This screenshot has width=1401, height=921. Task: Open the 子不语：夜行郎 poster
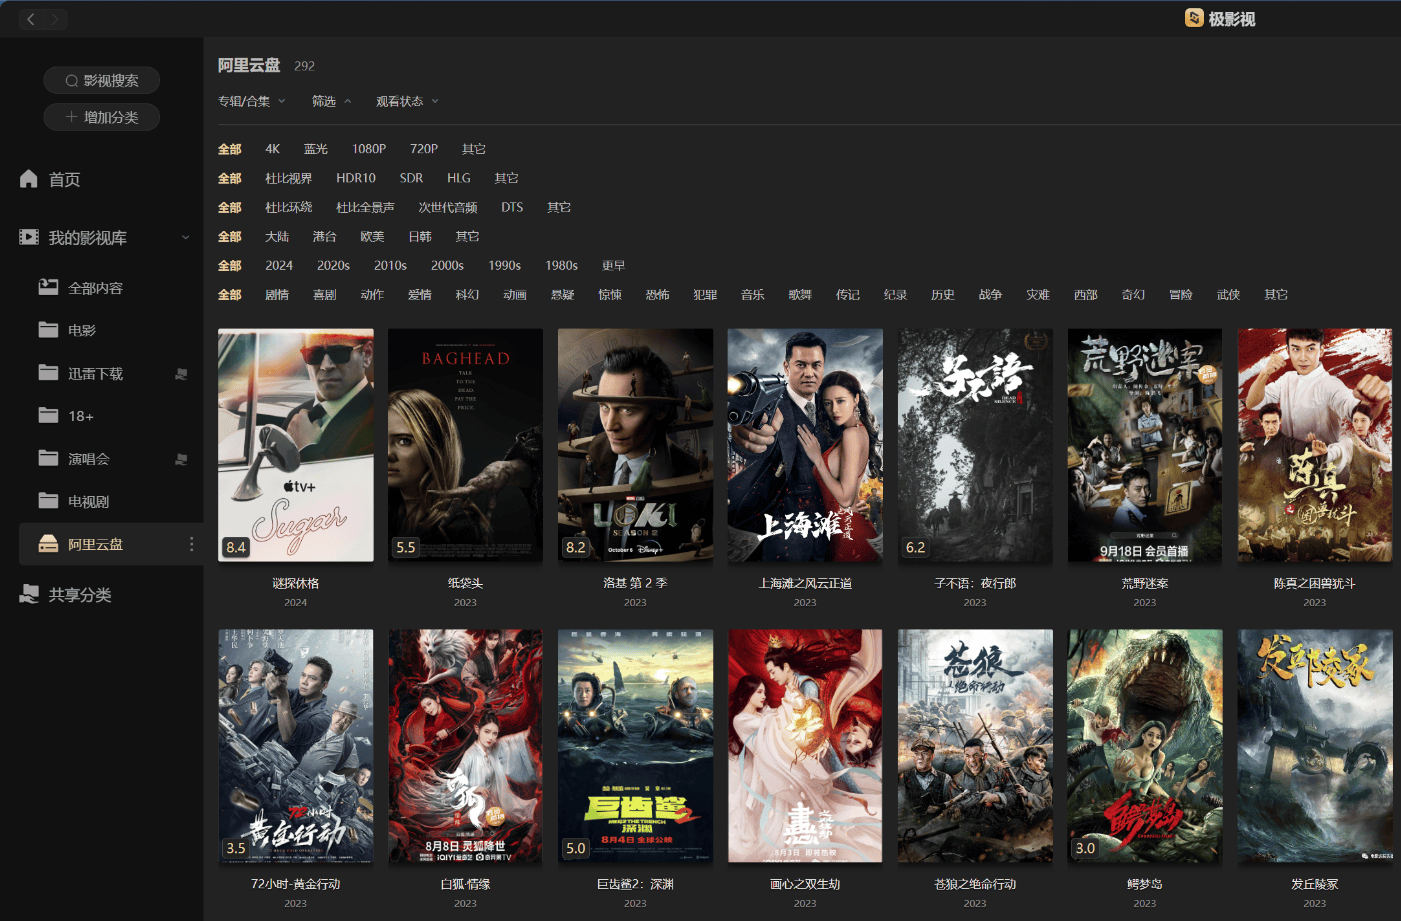click(975, 445)
